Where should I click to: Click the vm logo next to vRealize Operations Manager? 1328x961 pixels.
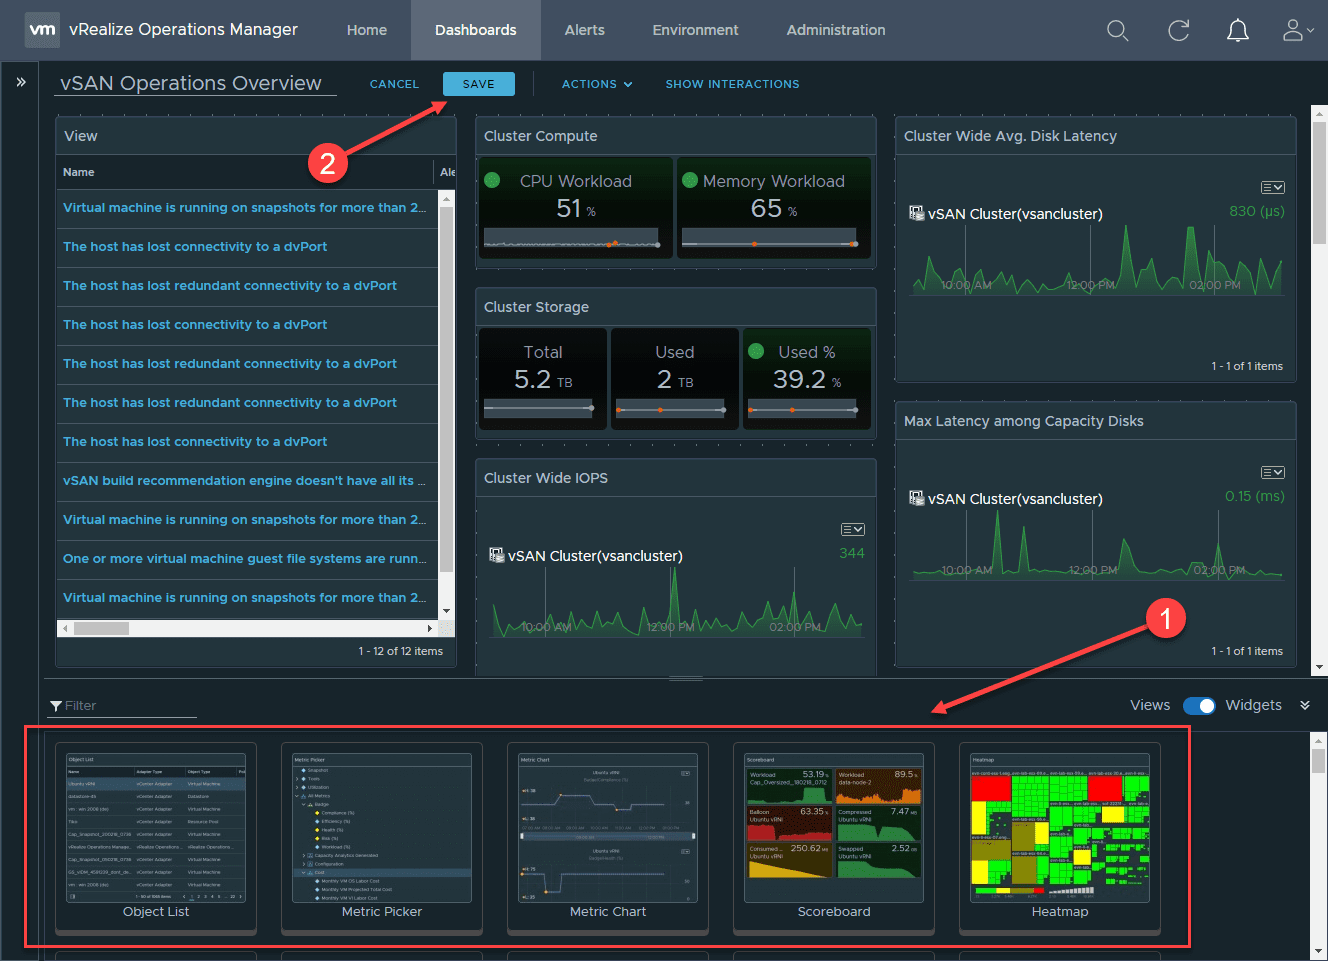42,29
